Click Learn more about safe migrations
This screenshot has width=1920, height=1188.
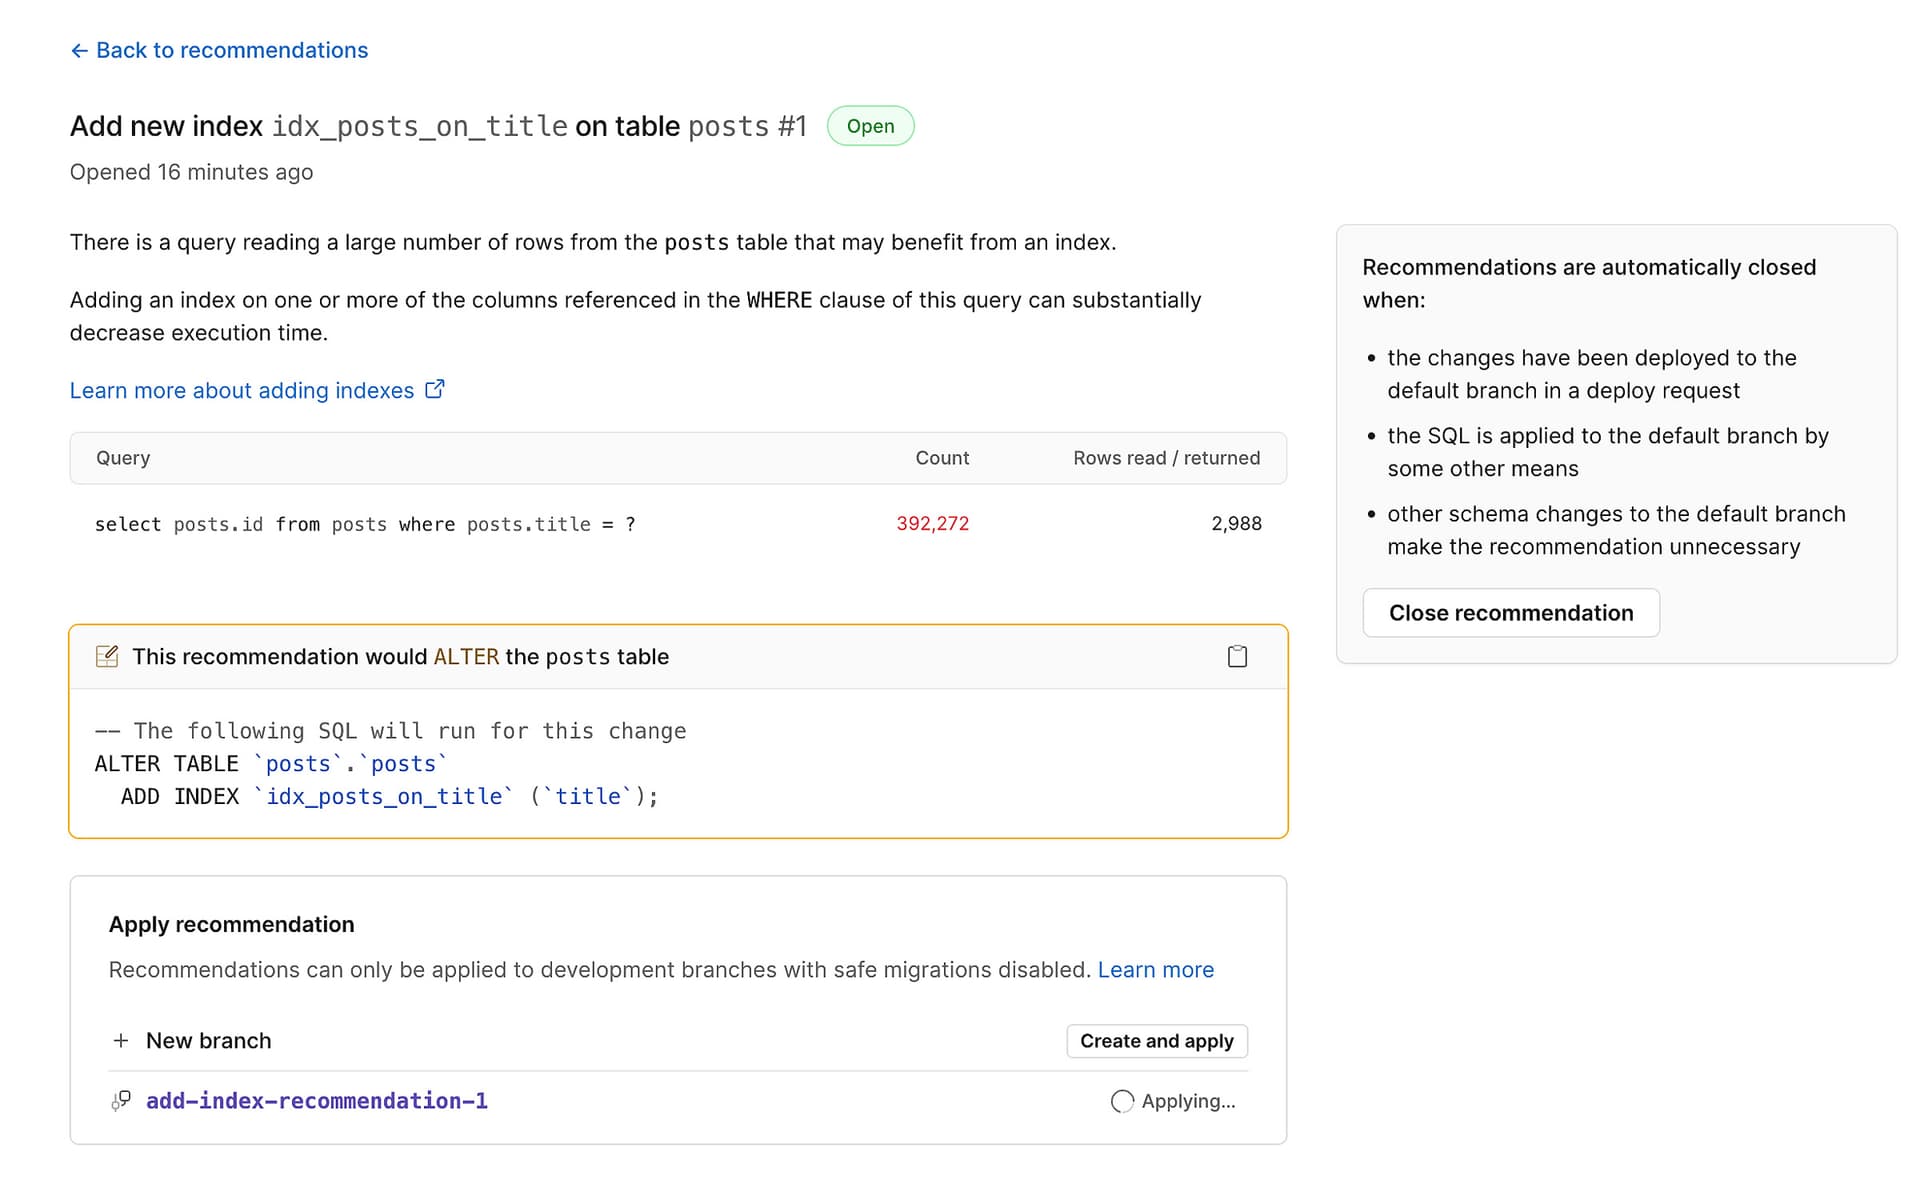[1155, 969]
